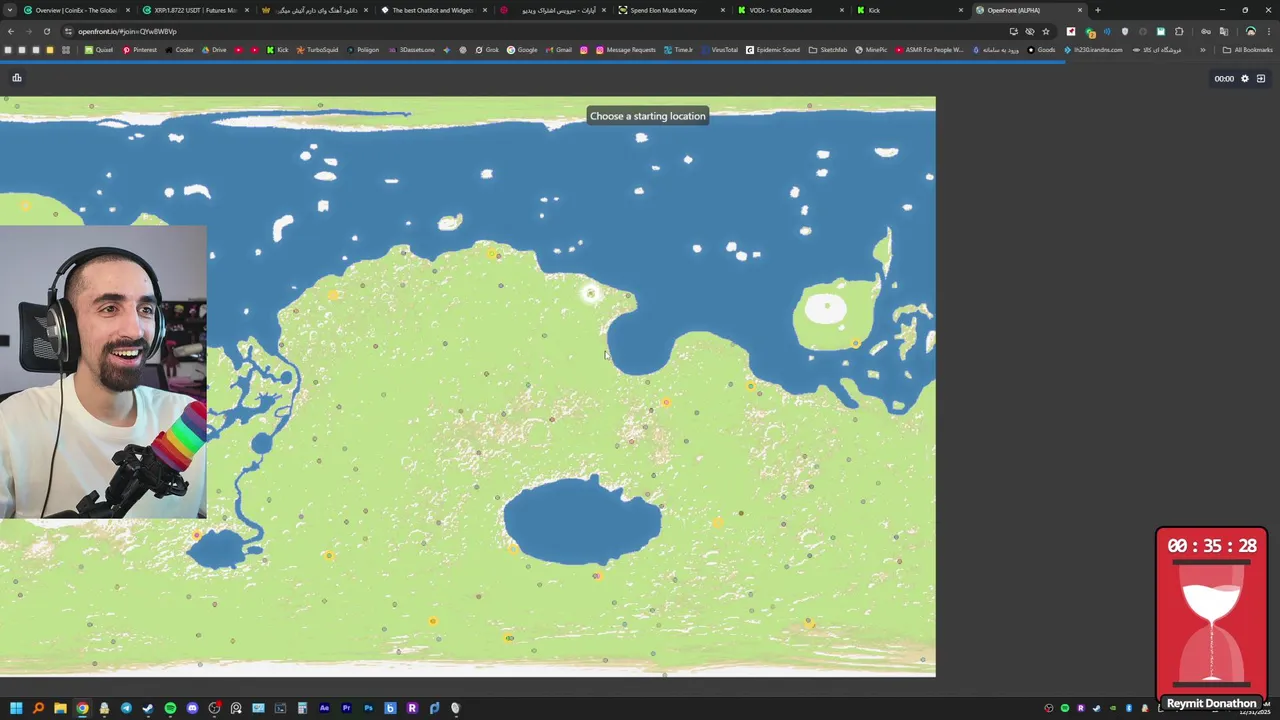Click the 'Choose a starting location' banner

(x=647, y=116)
